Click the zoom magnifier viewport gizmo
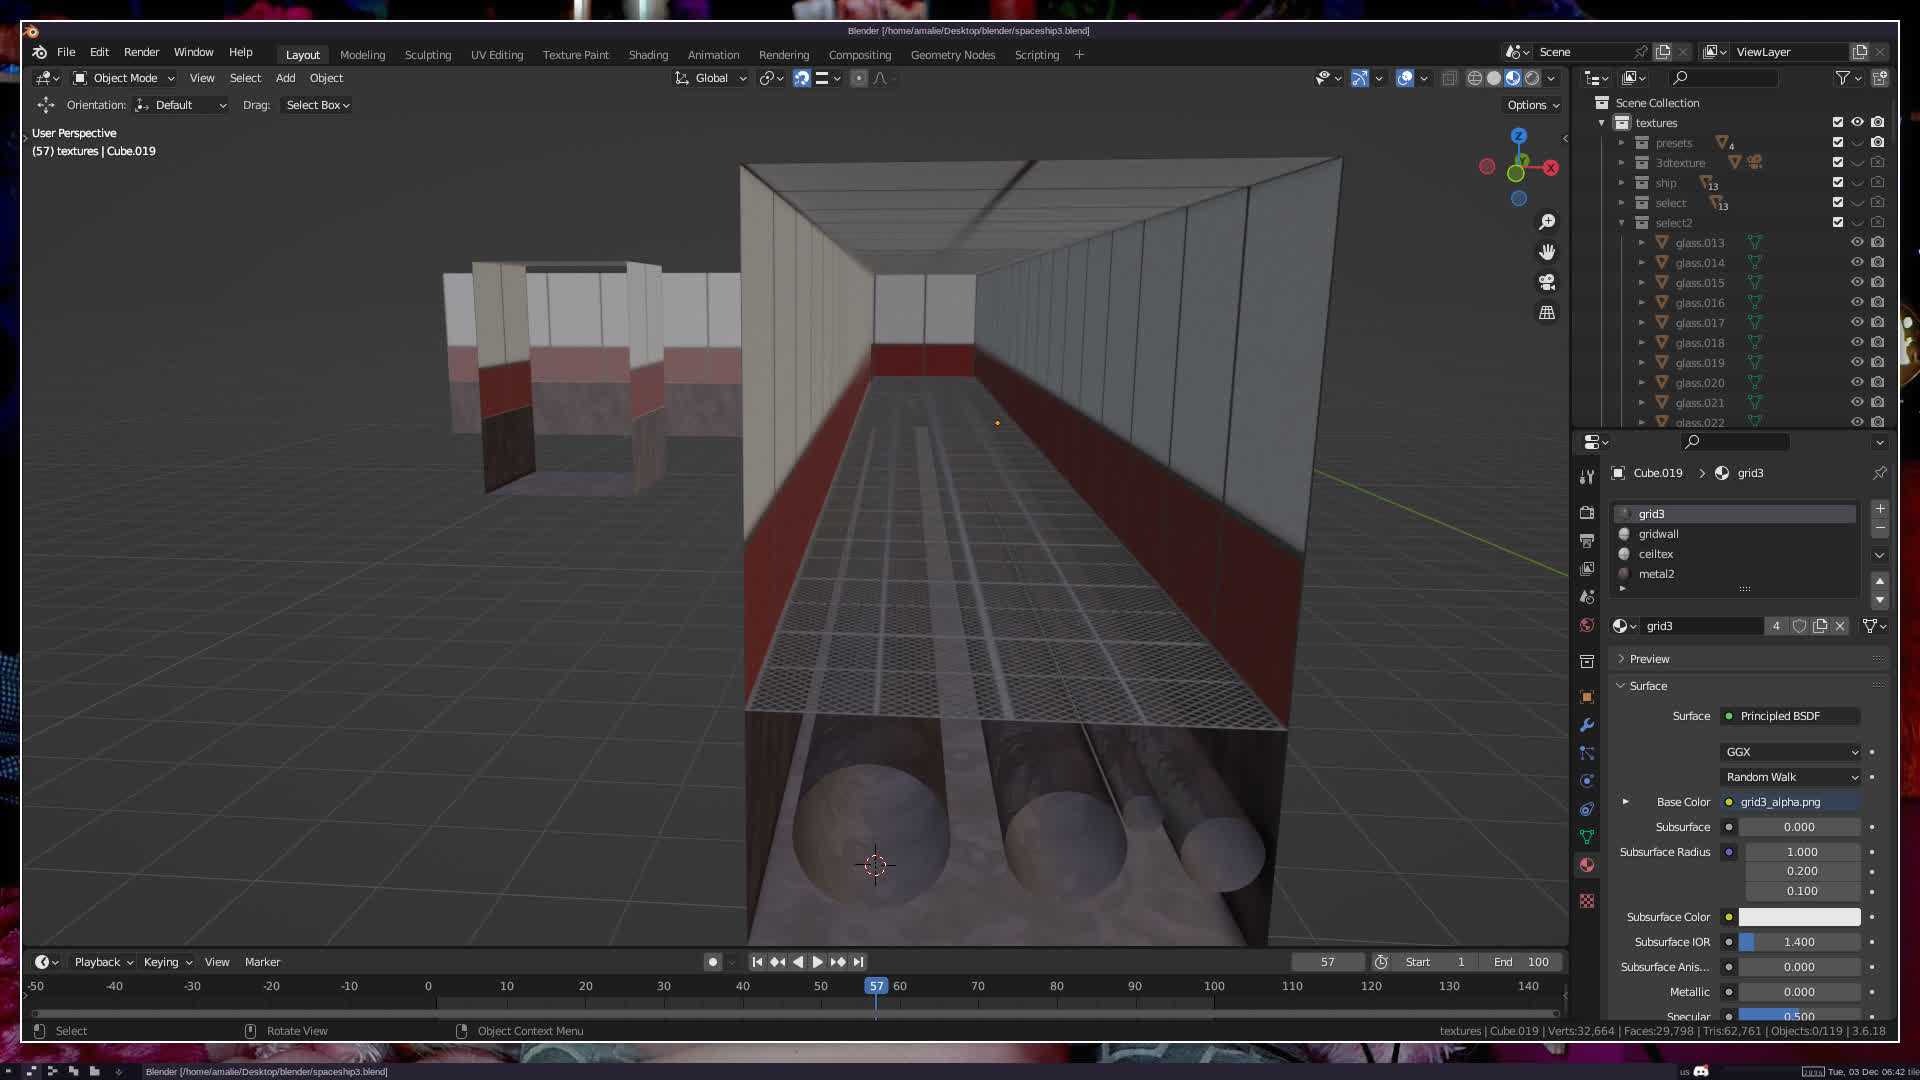 tap(1547, 222)
